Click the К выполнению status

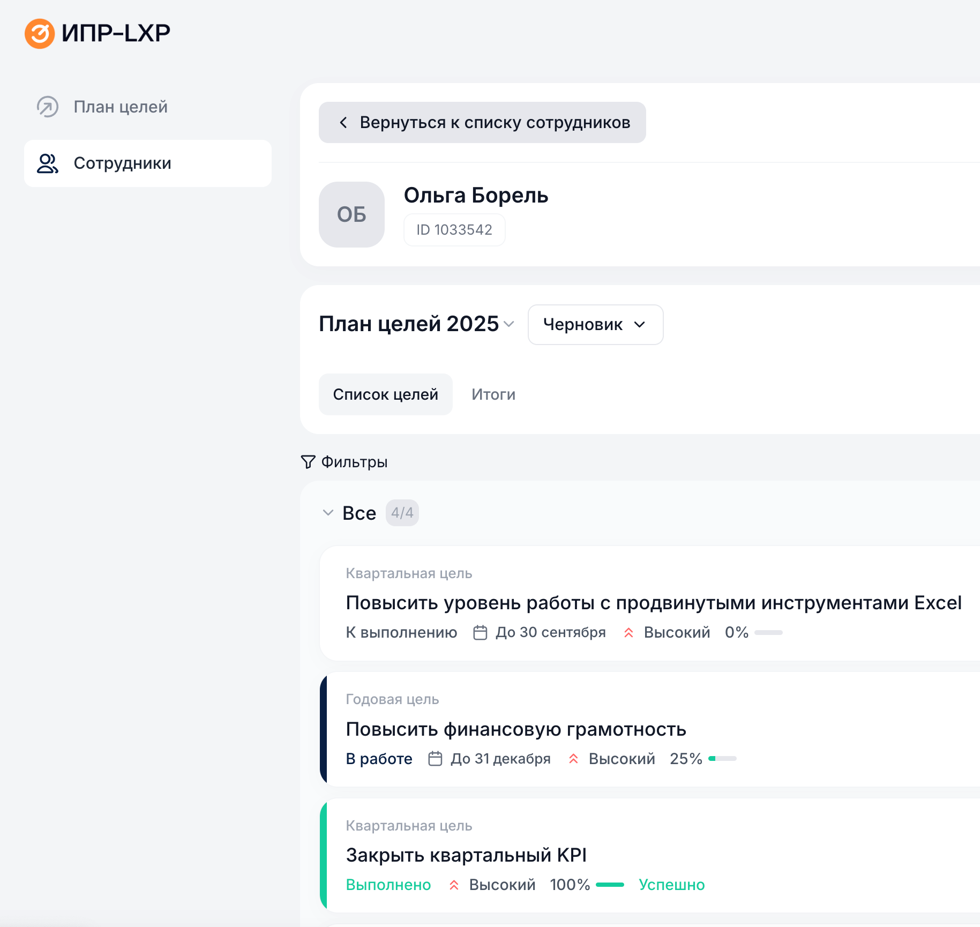coord(401,633)
